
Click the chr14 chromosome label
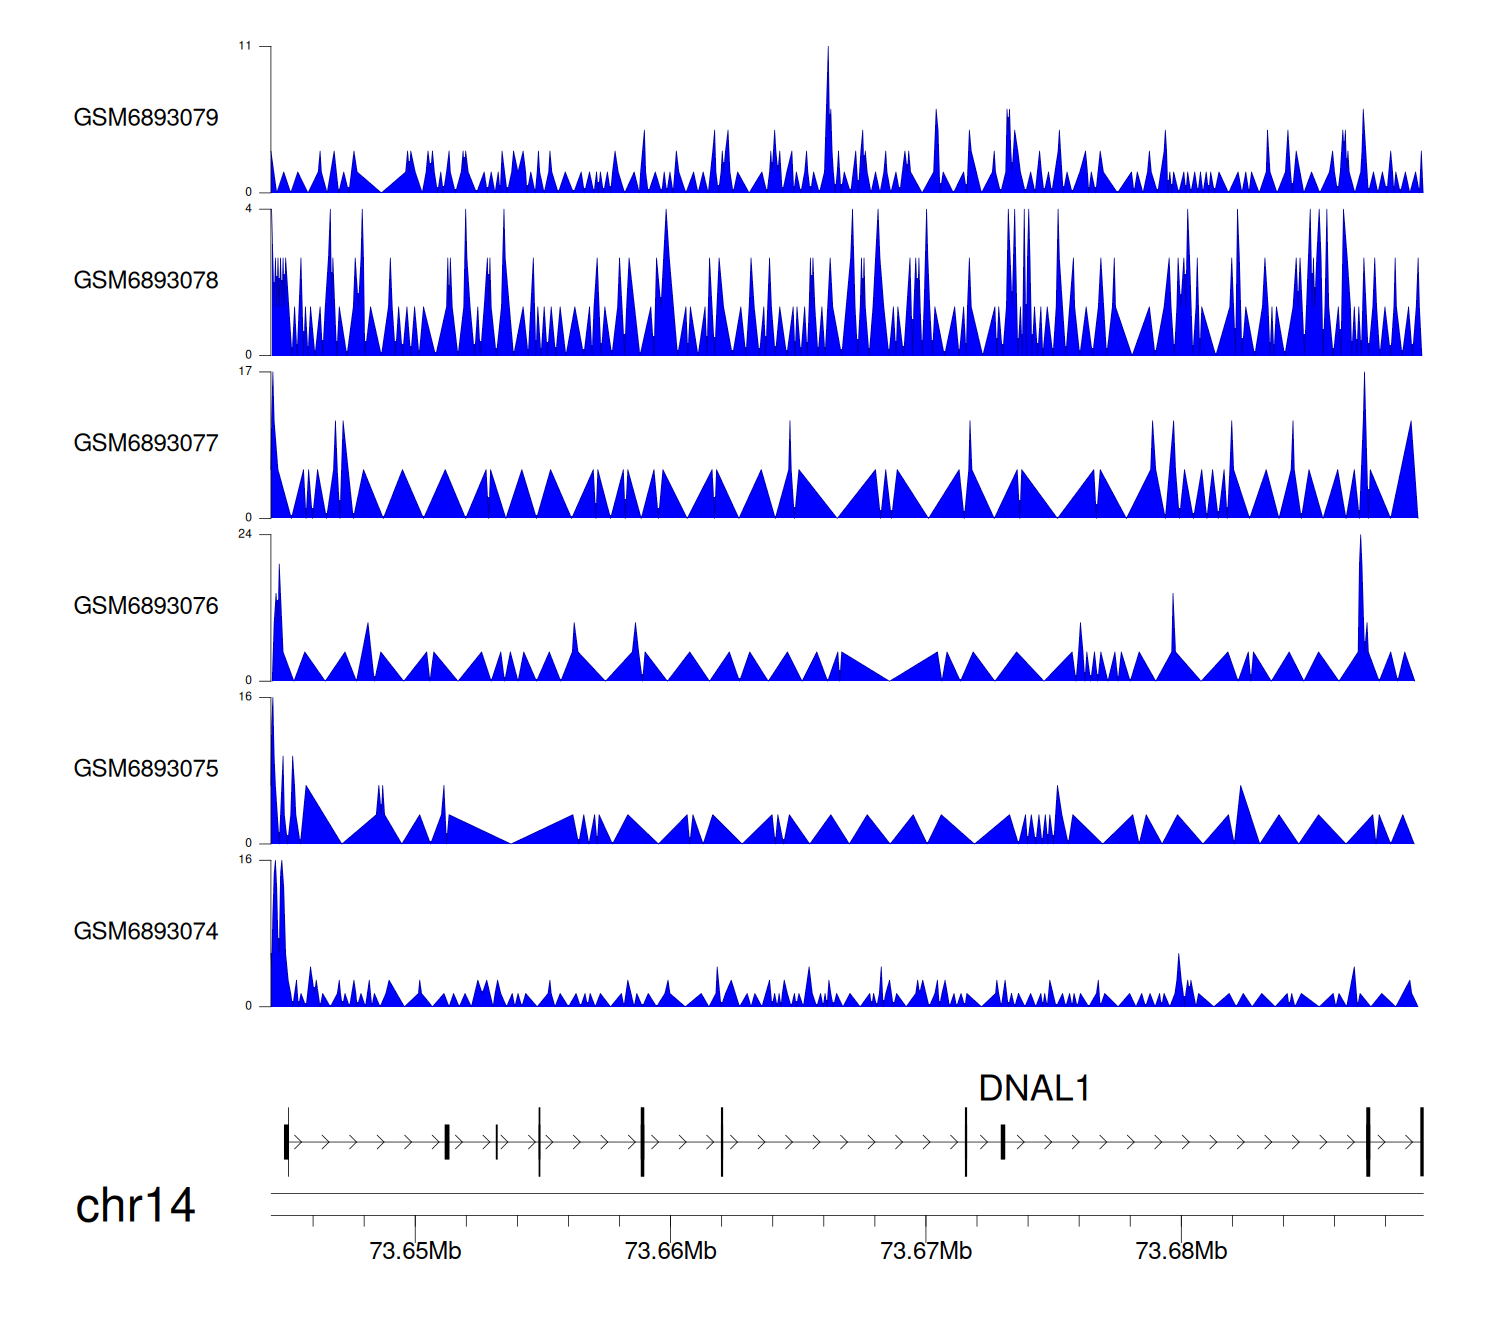click(x=135, y=1206)
